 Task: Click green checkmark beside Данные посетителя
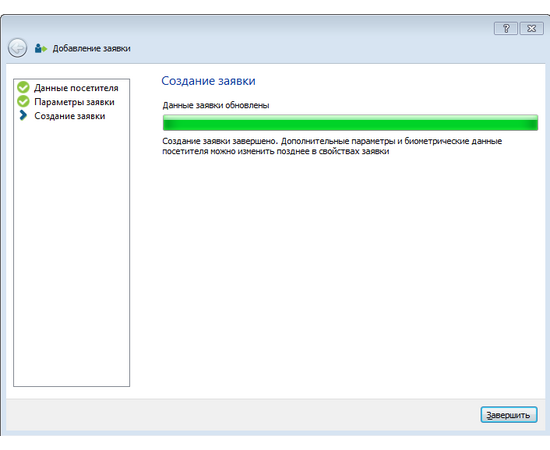click(24, 88)
